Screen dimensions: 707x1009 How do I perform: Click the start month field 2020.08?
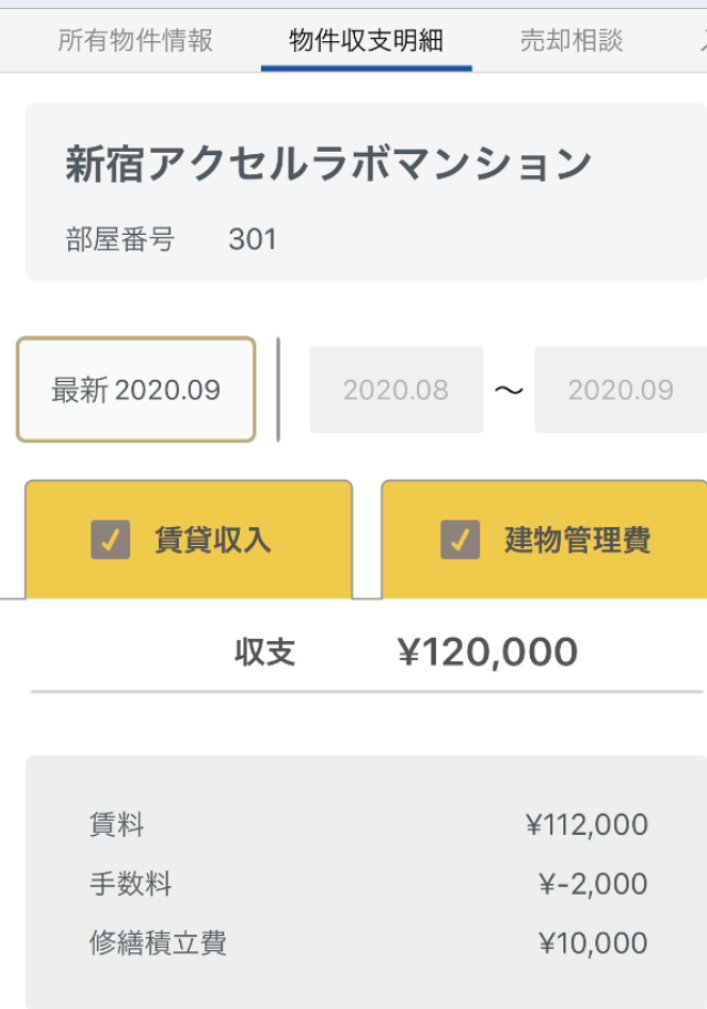396,390
